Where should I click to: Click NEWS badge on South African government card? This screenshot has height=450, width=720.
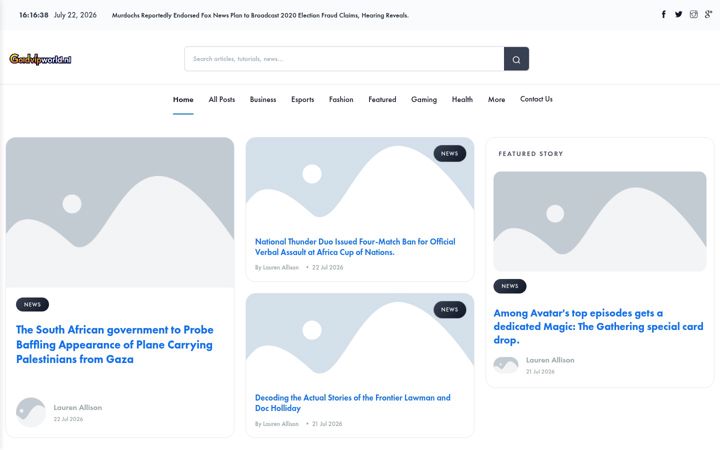[32, 304]
